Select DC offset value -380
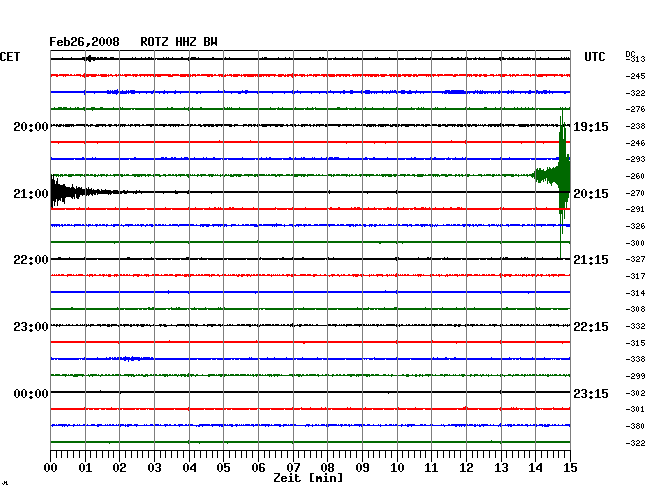 [x=635, y=426]
